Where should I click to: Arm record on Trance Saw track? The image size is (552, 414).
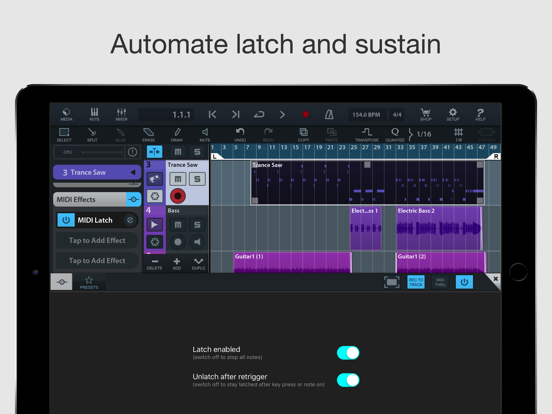pos(178,196)
